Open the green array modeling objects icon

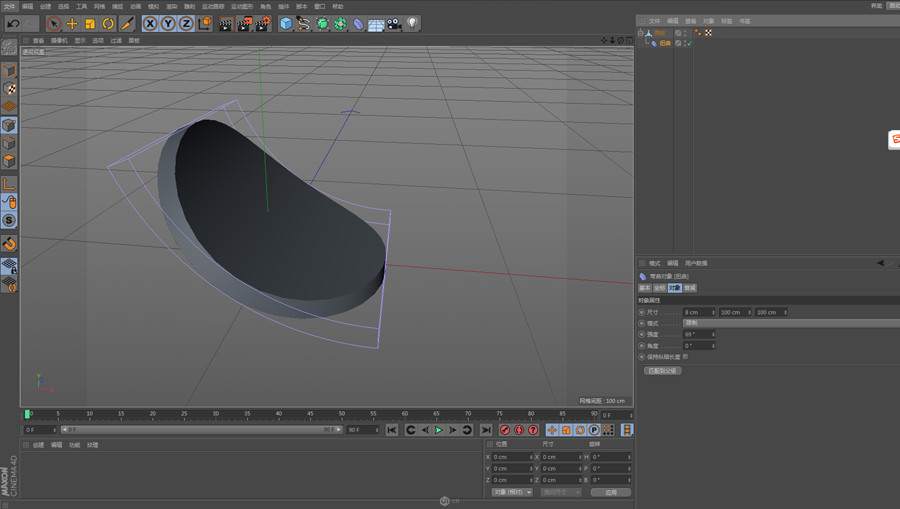(x=340, y=24)
